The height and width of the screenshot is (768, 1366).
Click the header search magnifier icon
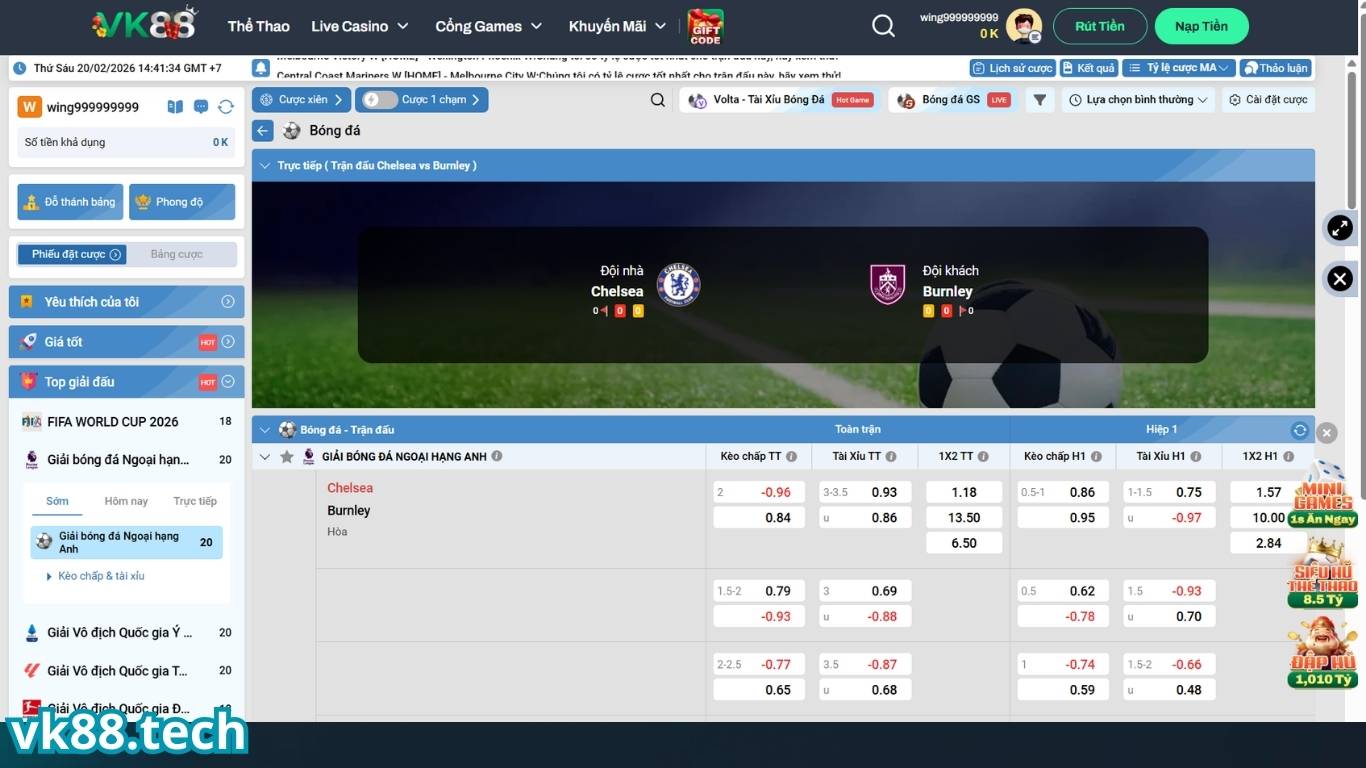[x=883, y=27]
